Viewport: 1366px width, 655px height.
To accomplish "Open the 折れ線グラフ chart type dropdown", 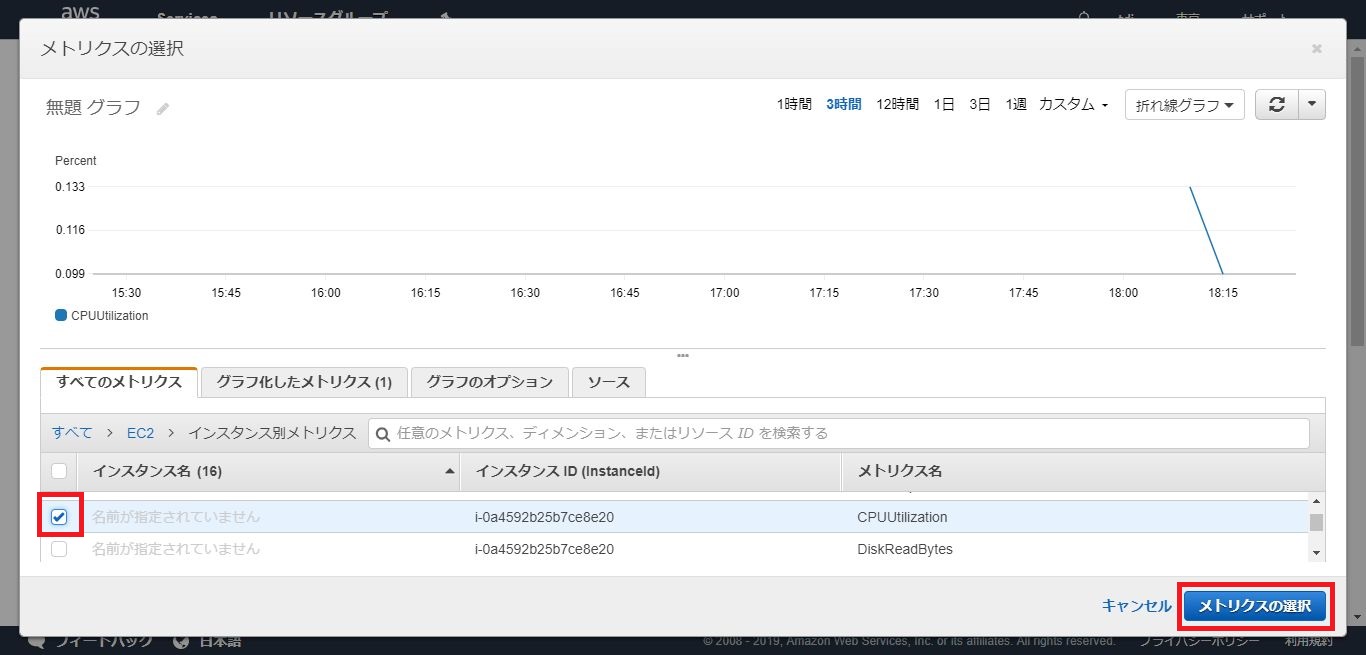I will (x=1184, y=105).
